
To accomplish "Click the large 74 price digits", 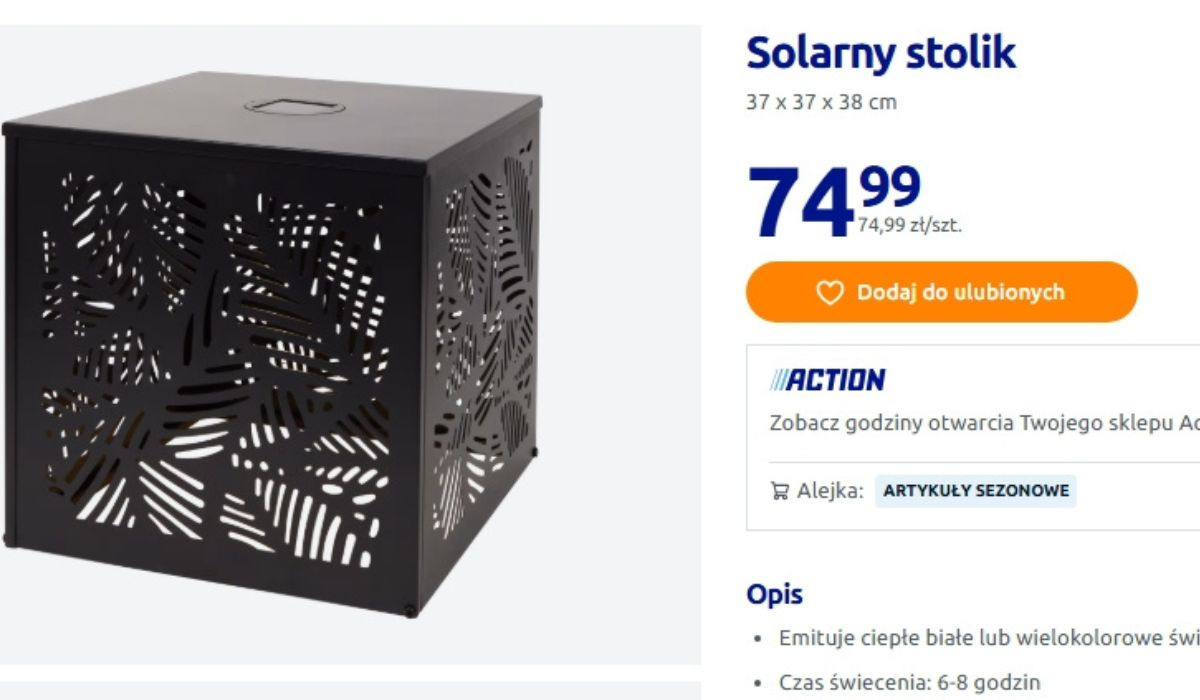I will [800, 205].
